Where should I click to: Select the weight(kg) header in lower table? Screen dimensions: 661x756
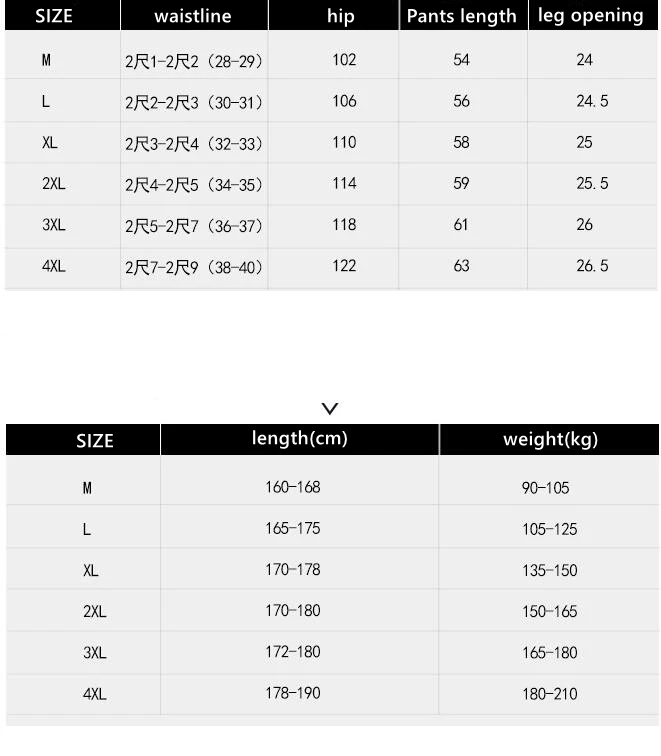[549, 439]
